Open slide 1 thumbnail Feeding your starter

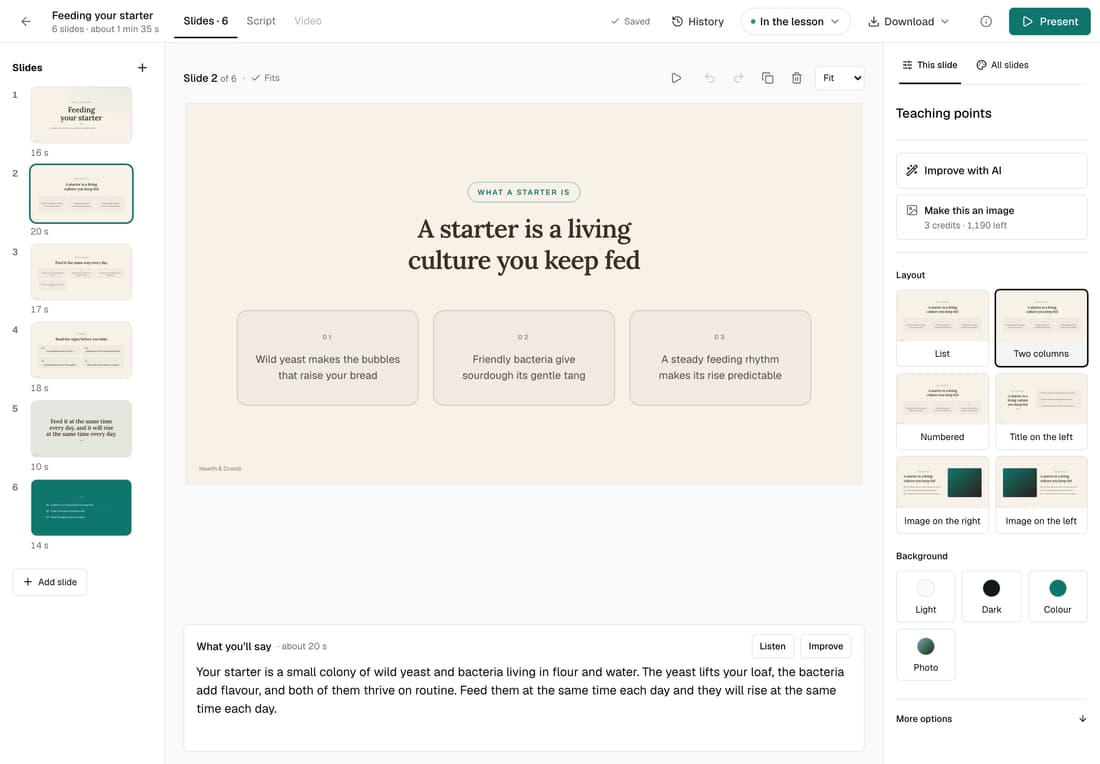[x=81, y=115]
